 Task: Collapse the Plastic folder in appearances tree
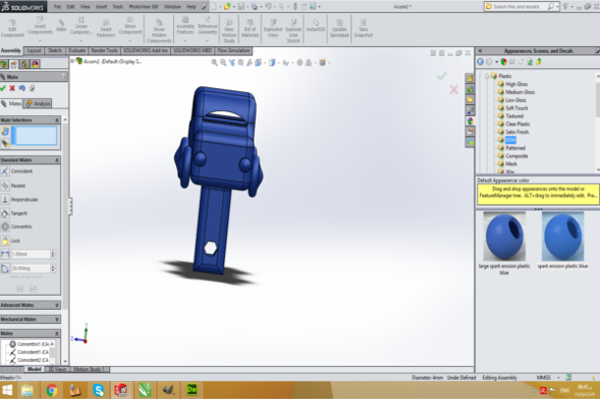point(487,76)
